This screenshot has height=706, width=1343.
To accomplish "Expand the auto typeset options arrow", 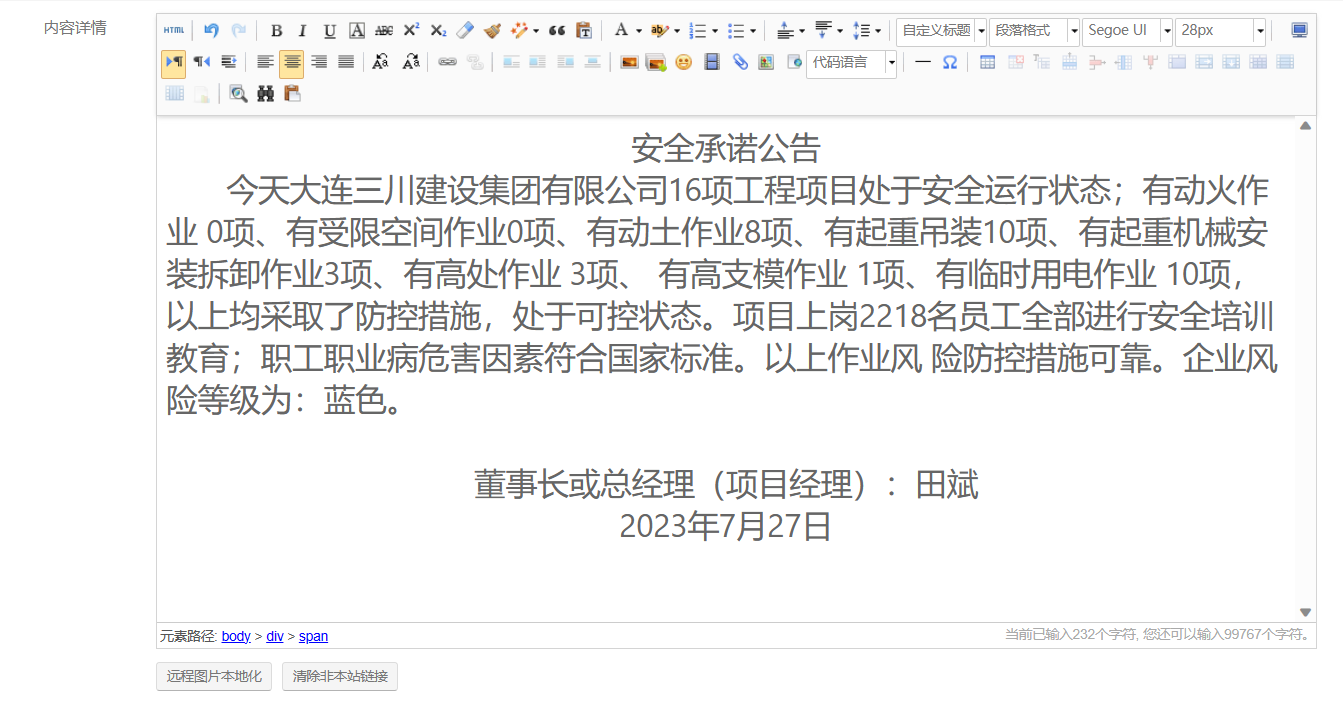I will click(x=536, y=31).
